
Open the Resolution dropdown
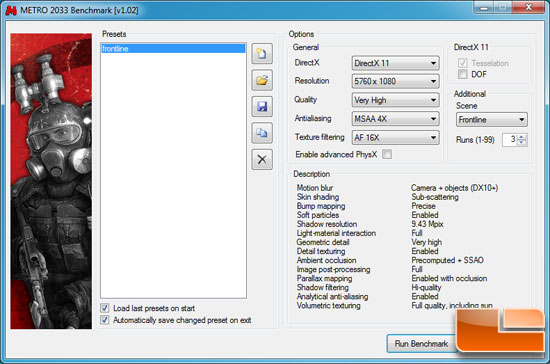click(x=395, y=81)
